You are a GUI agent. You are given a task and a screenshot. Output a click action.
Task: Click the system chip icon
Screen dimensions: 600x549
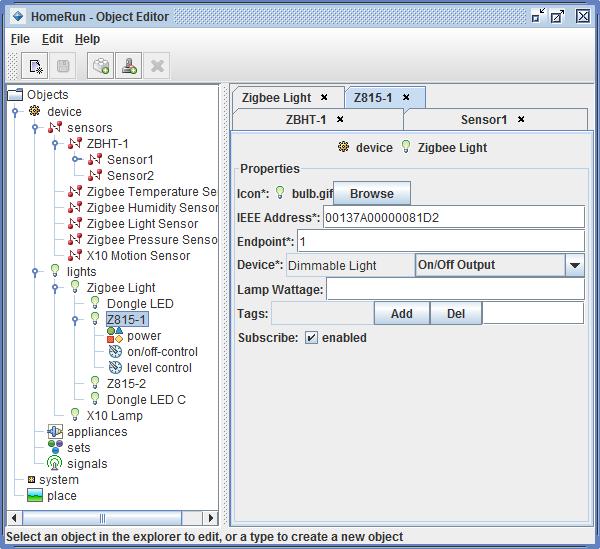point(31,479)
